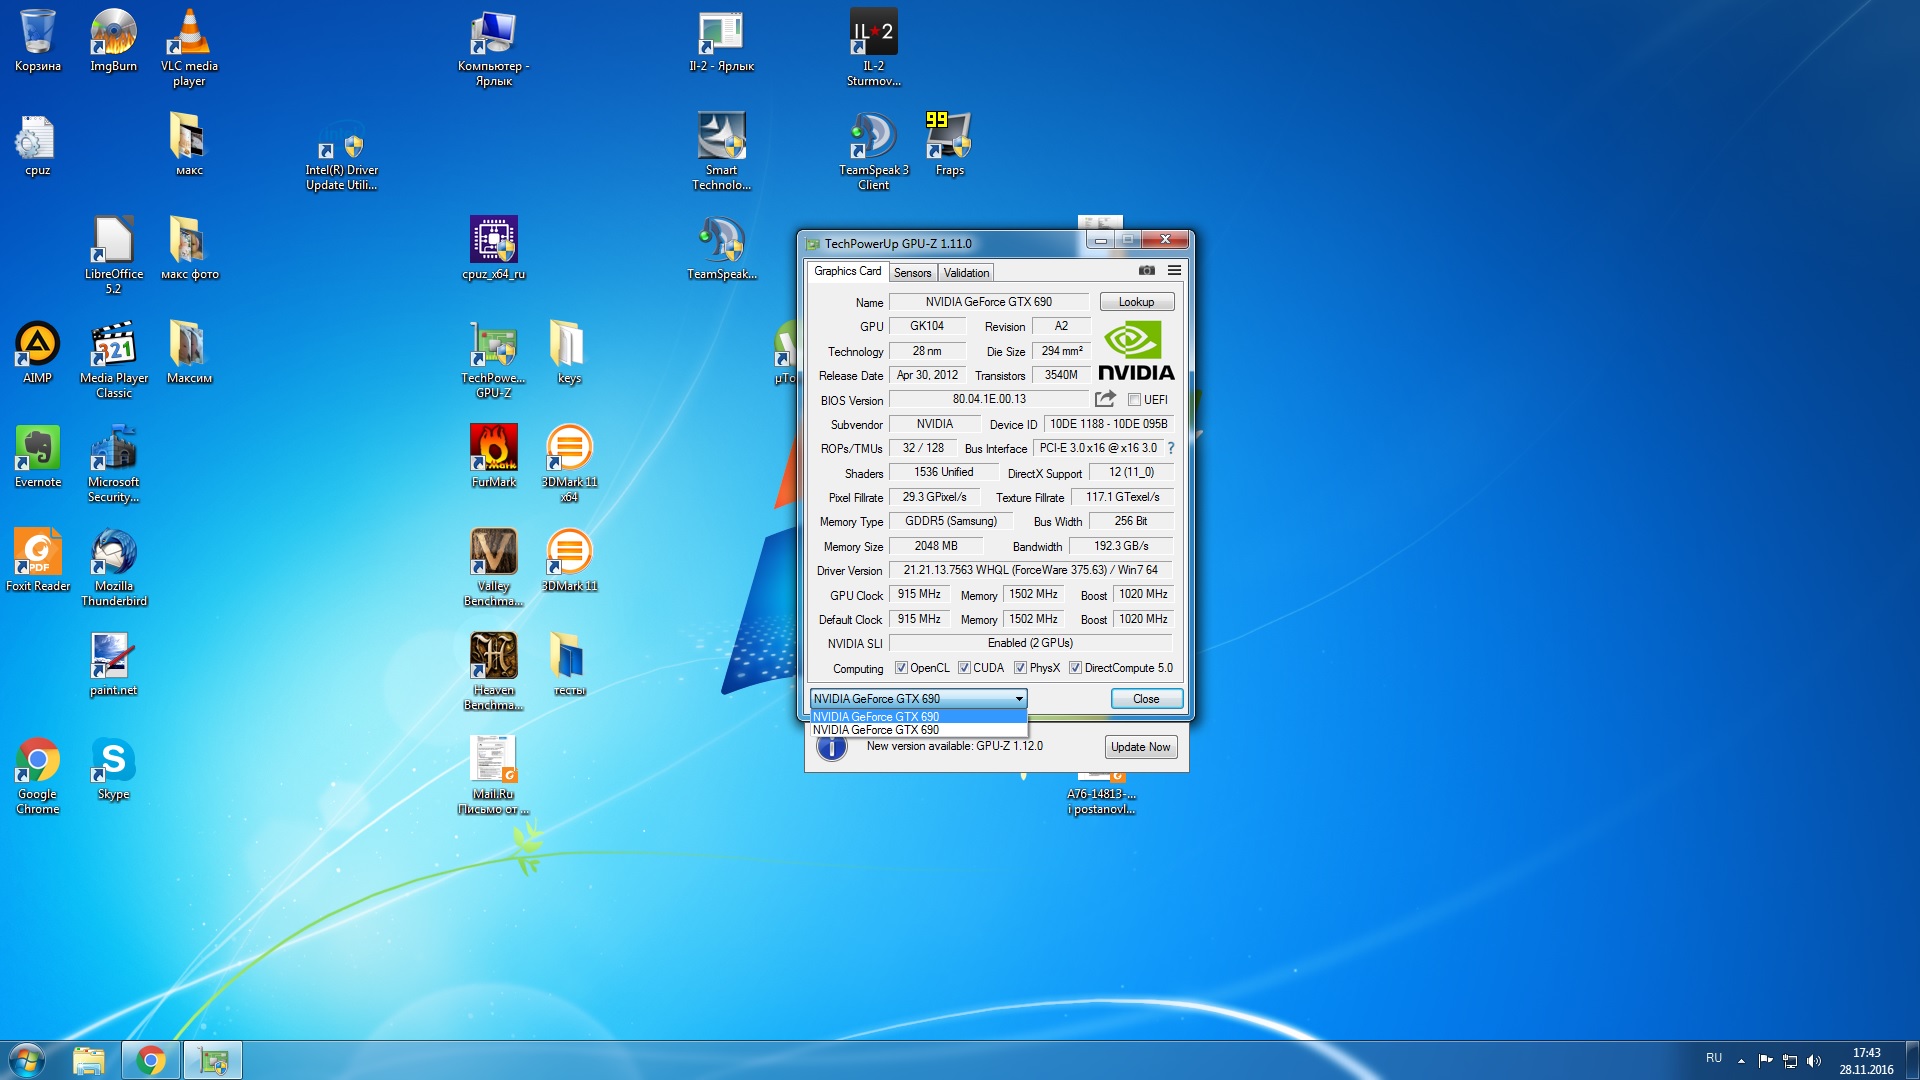Click the GPU-Z taskbar button
Viewport: 1920px width, 1080px height.
(213, 1060)
